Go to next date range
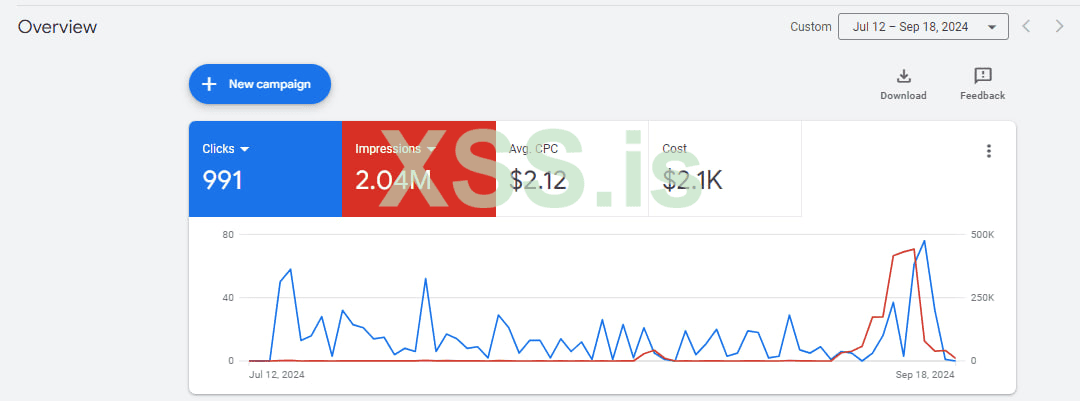Image resolution: width=1080 pixels, height=401 pixels. click(1059, 27)
